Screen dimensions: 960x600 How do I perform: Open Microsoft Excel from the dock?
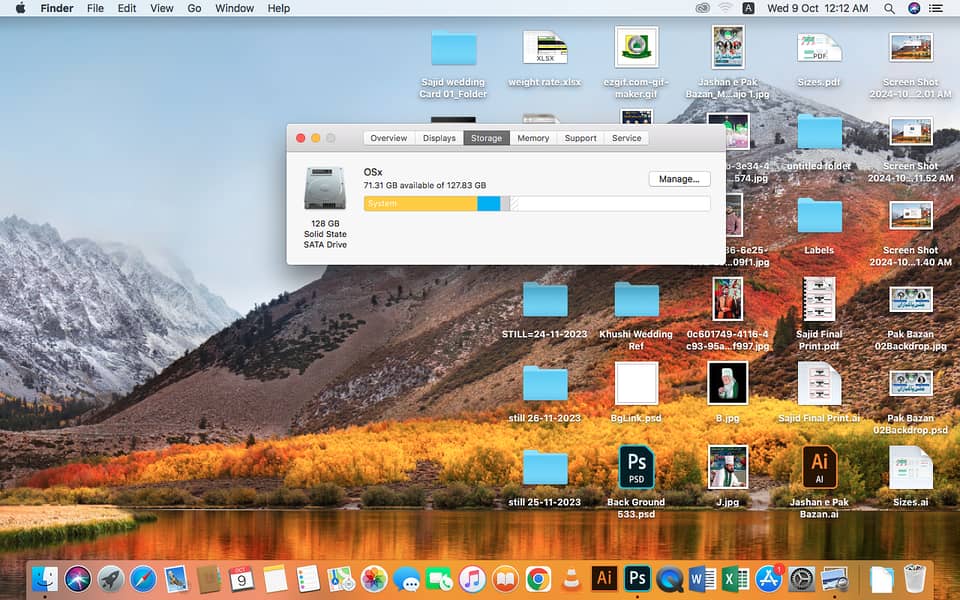[735, 578]
